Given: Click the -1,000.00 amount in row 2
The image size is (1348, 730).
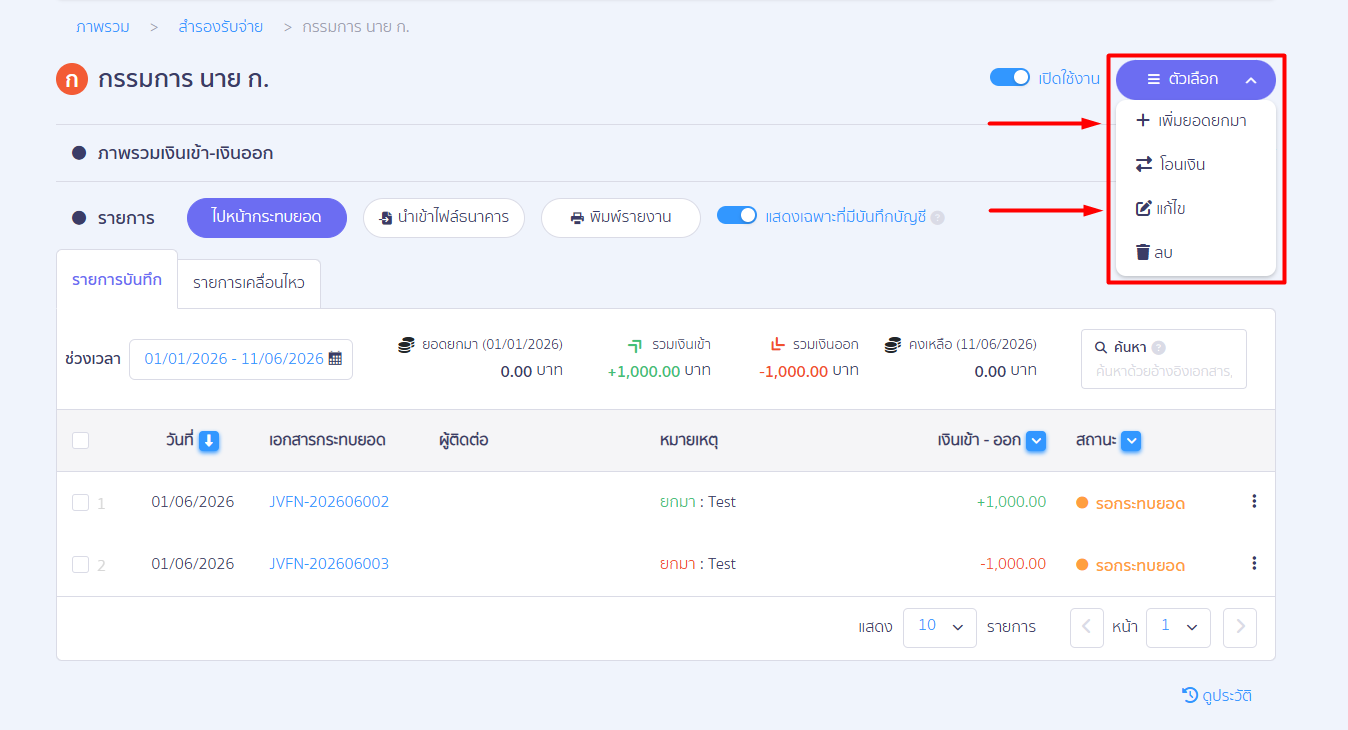Looking at the screenshot, I should tap(1013, 564).
